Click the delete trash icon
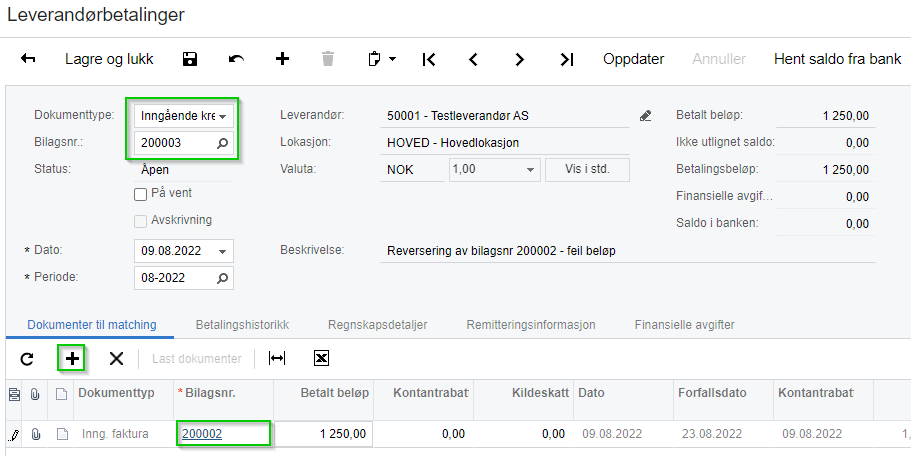Image resolution: width=911 pixels, height=456 pixels. [328, 59]
